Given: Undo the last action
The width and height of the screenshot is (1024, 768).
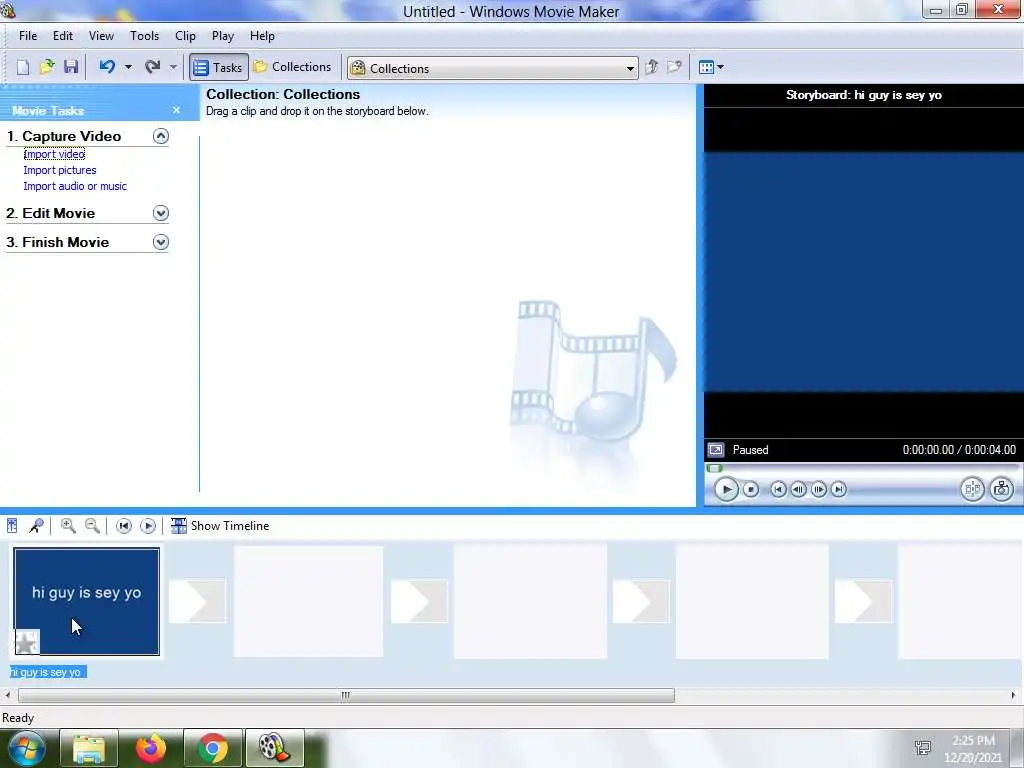Looking at the screenshot, I should pos(107,67).
